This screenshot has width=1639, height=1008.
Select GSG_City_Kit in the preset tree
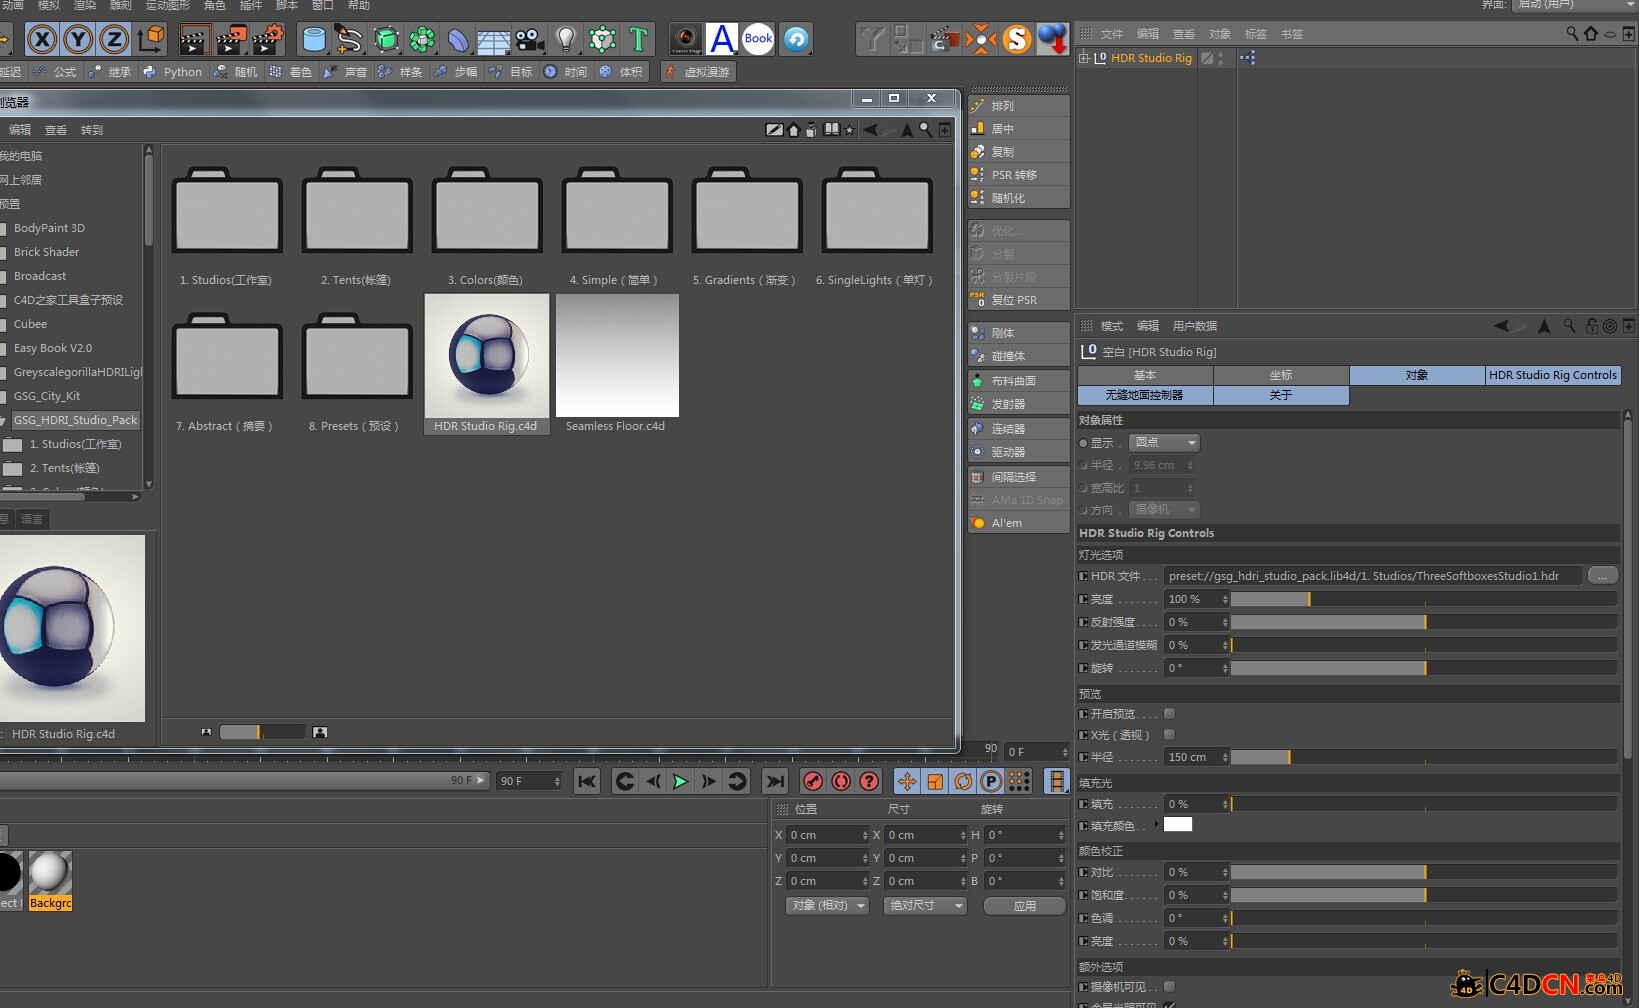click(x=46, y=396)
